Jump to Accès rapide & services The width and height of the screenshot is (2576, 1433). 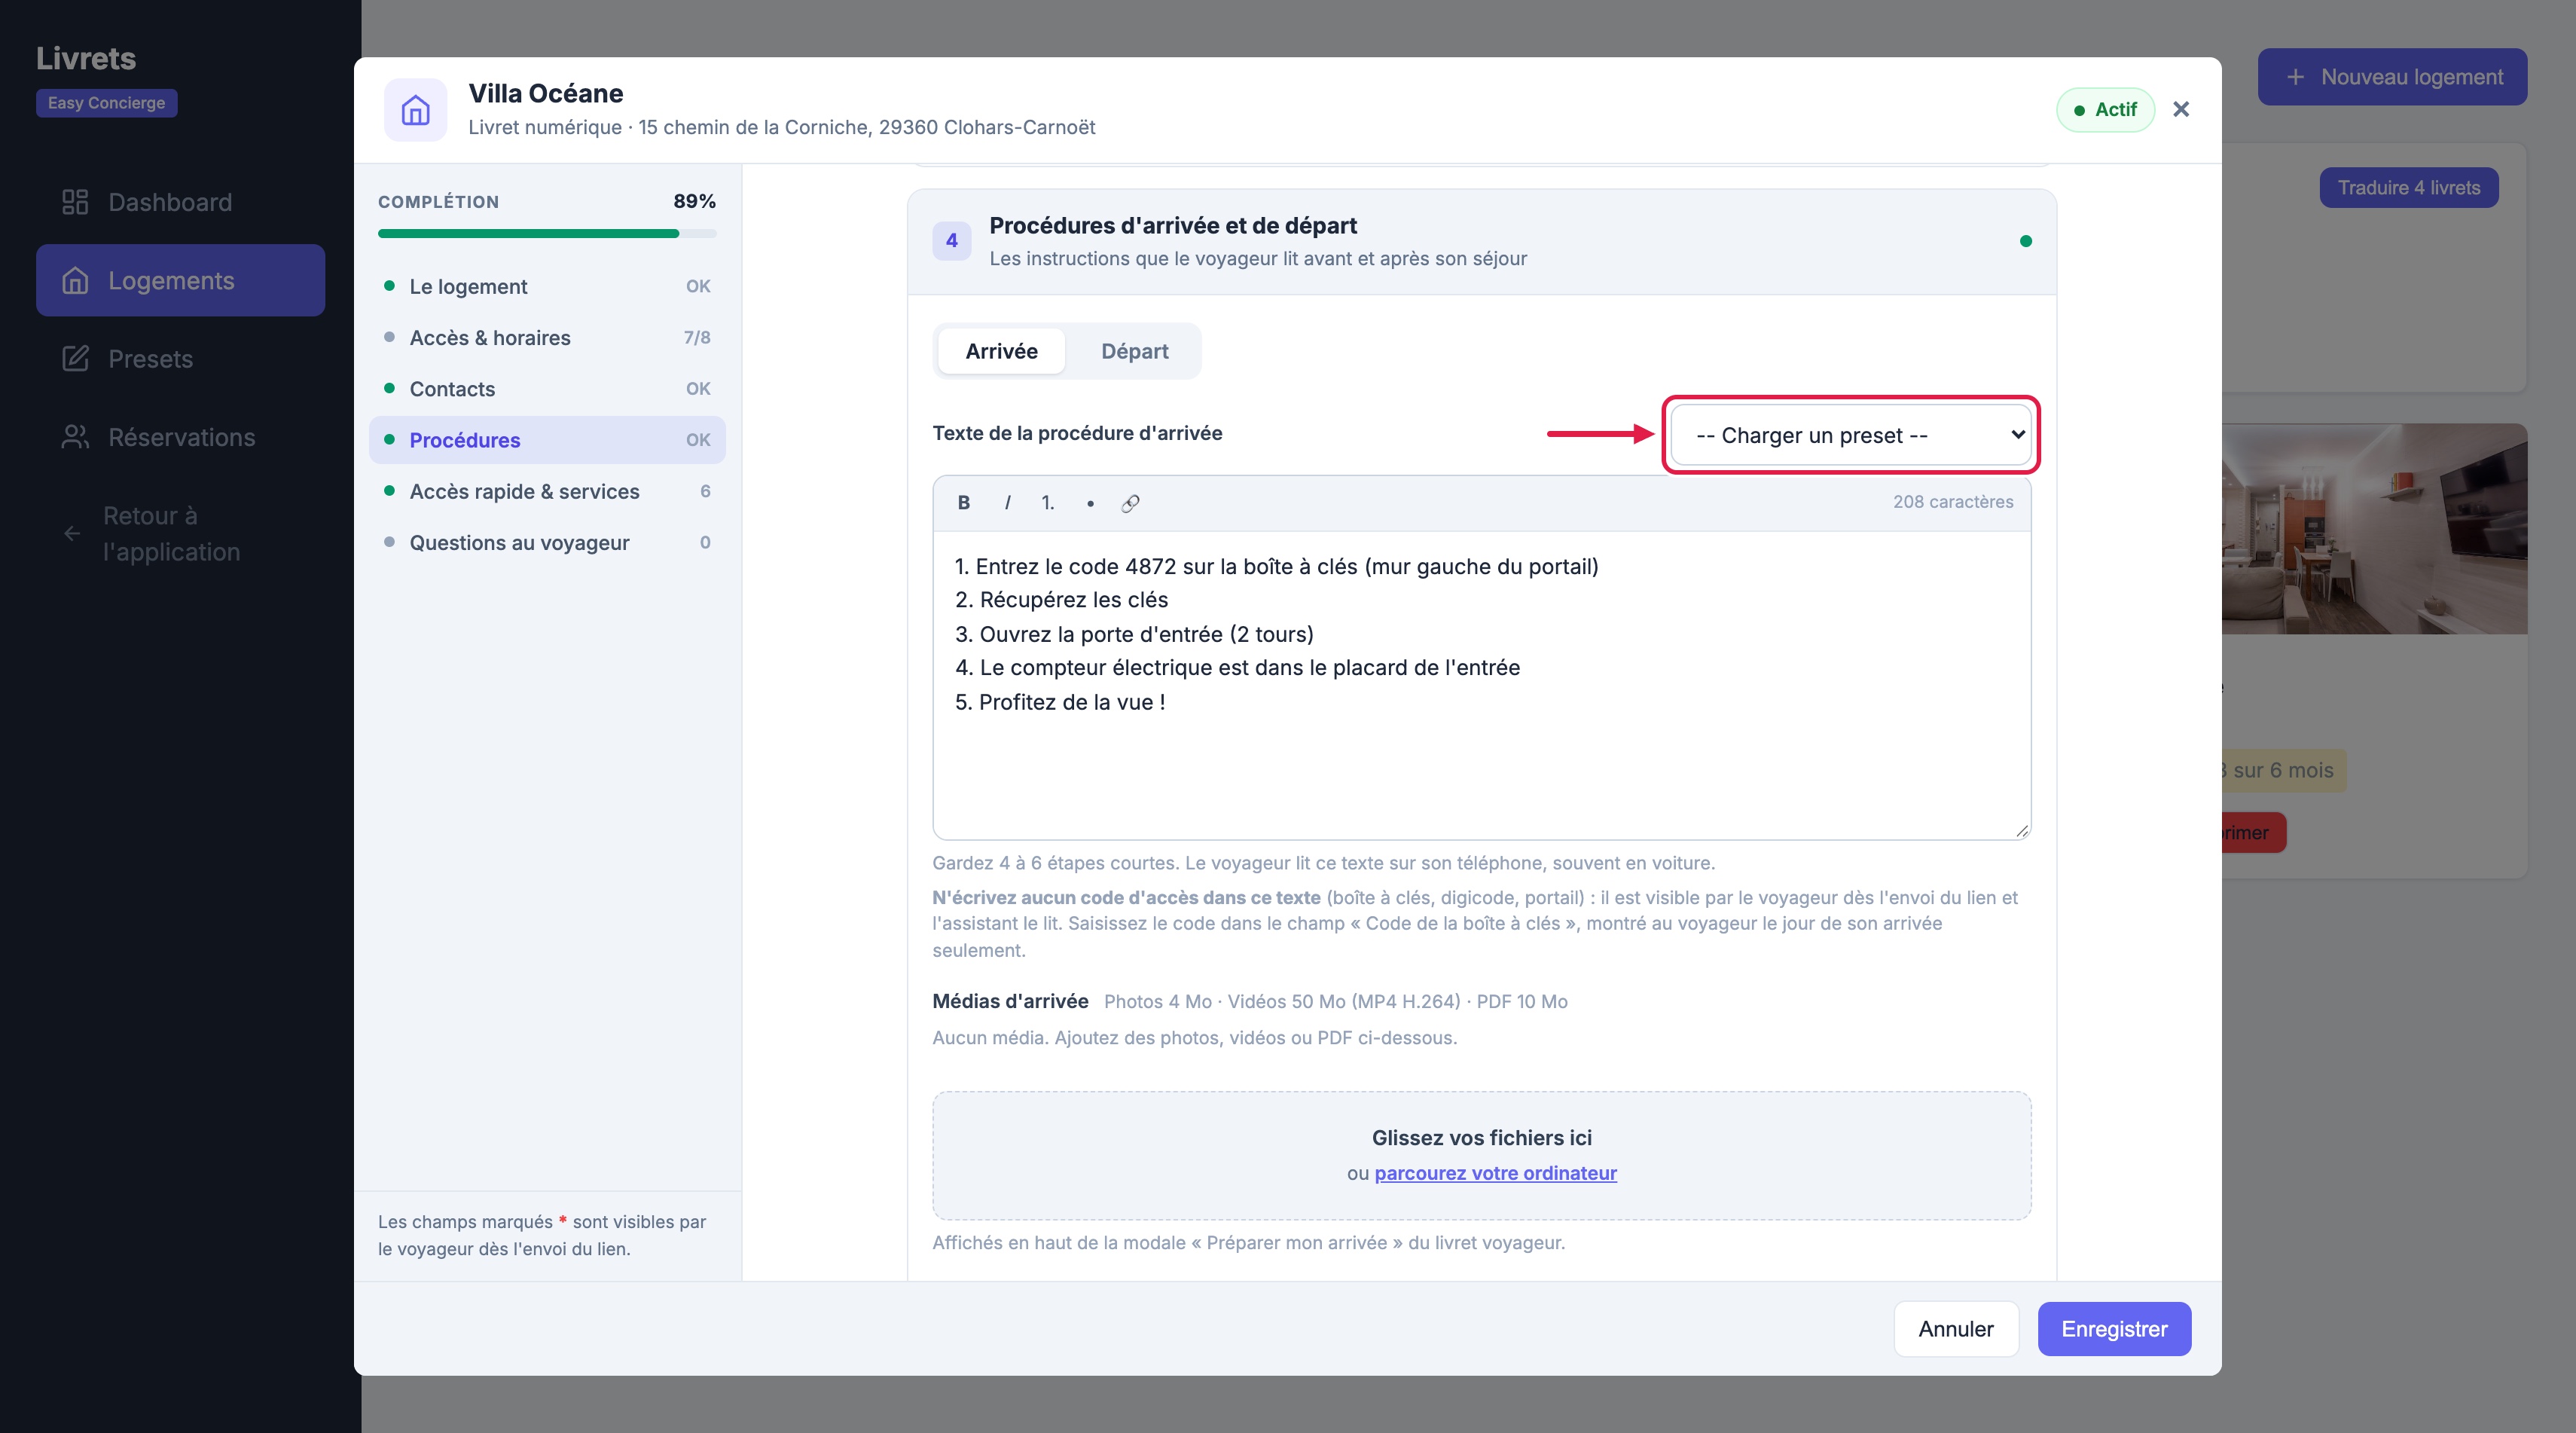547,491
